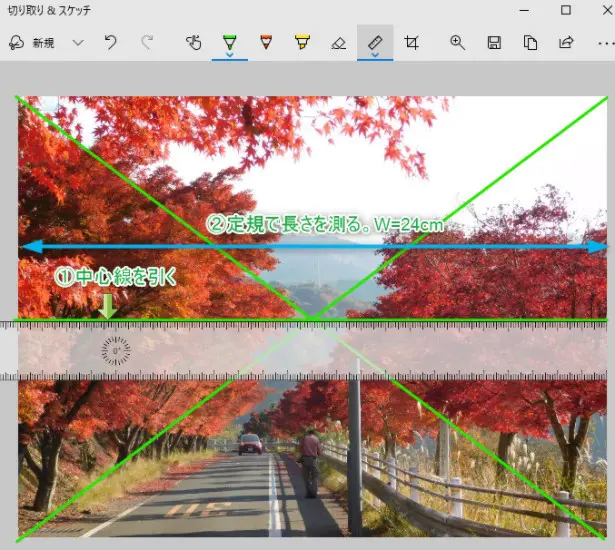Open the dropdown arrow next to 新規
The image size is (615, 550).
pos(78,42)
